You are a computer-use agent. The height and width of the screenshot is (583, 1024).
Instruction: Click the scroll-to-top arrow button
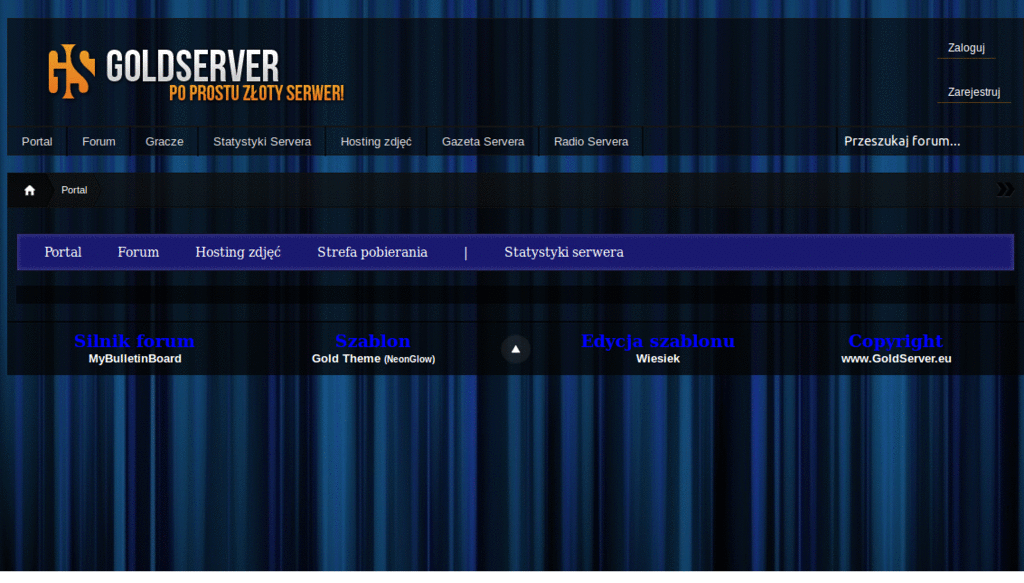[x=515, y=349]
